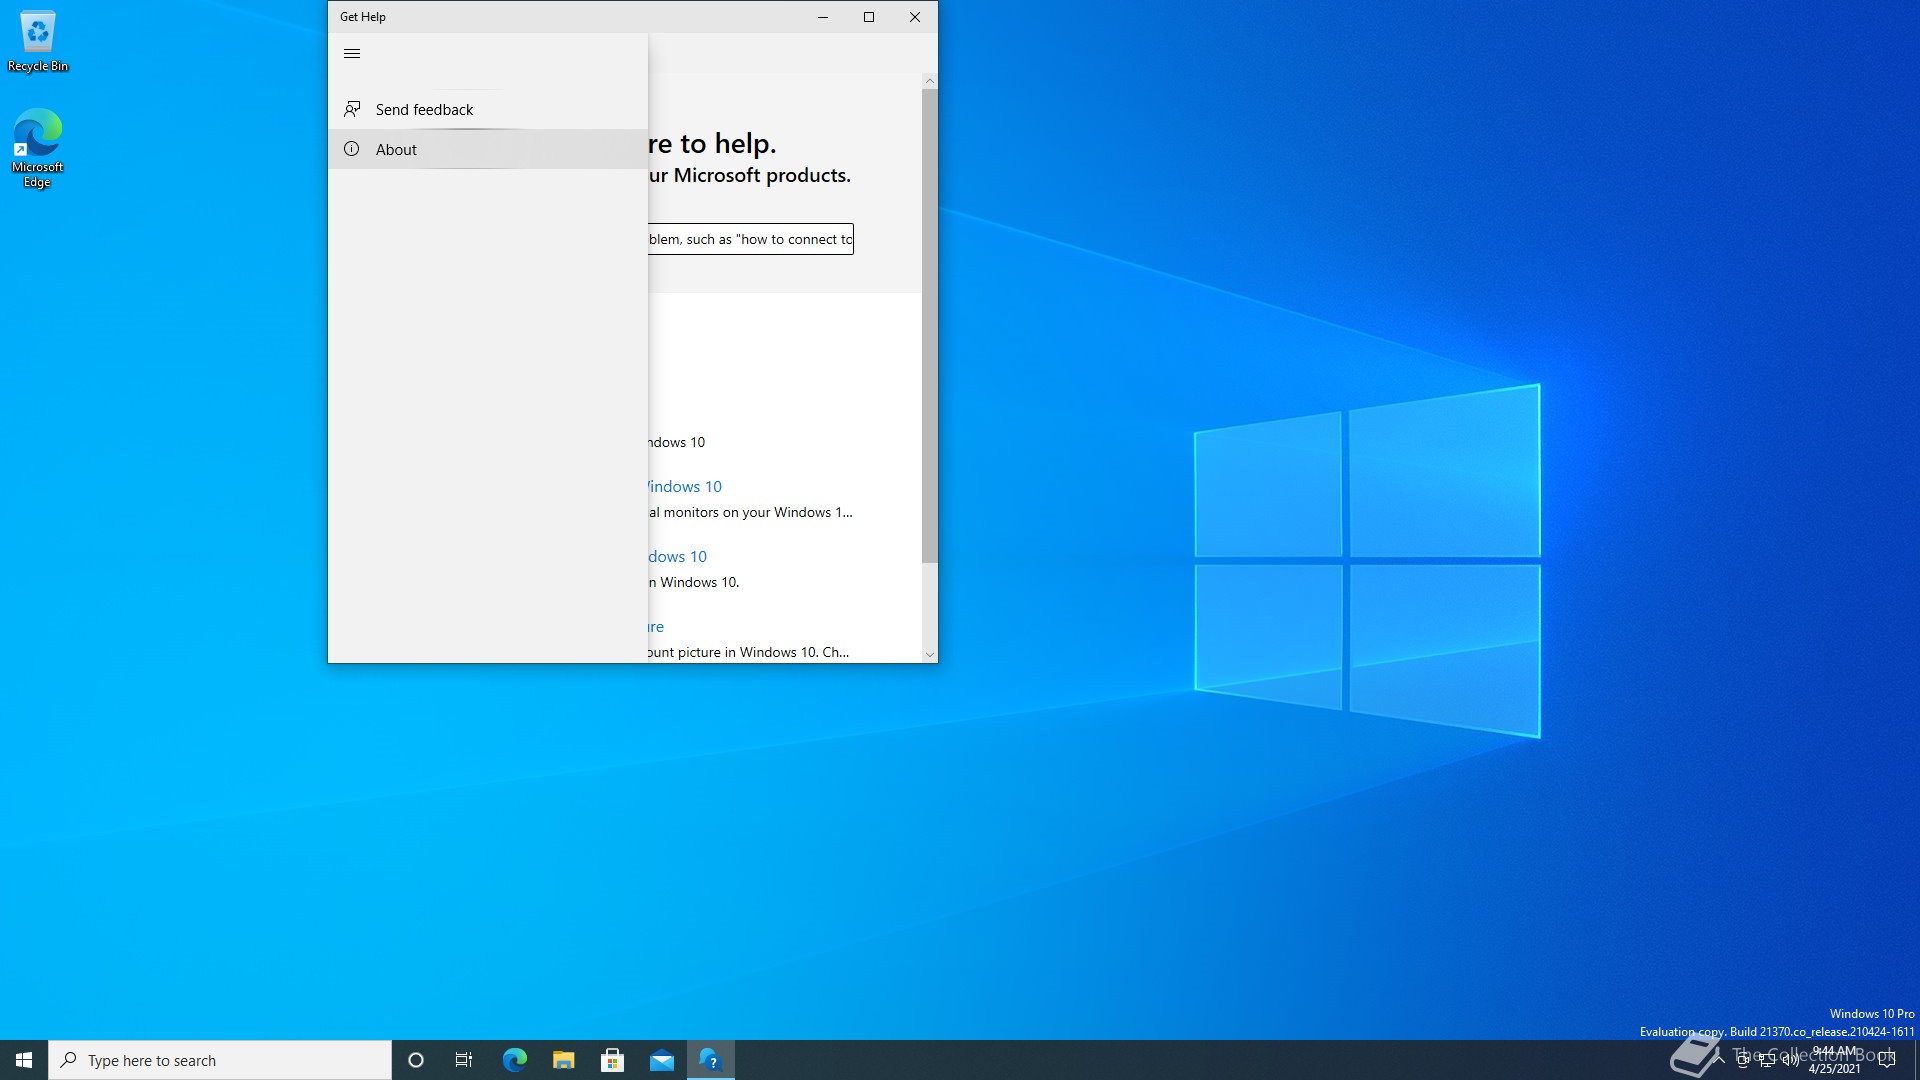The image size is (1920, 1080).
Task: Open the 'dows 10' help article link
Action: pos(677,557)
